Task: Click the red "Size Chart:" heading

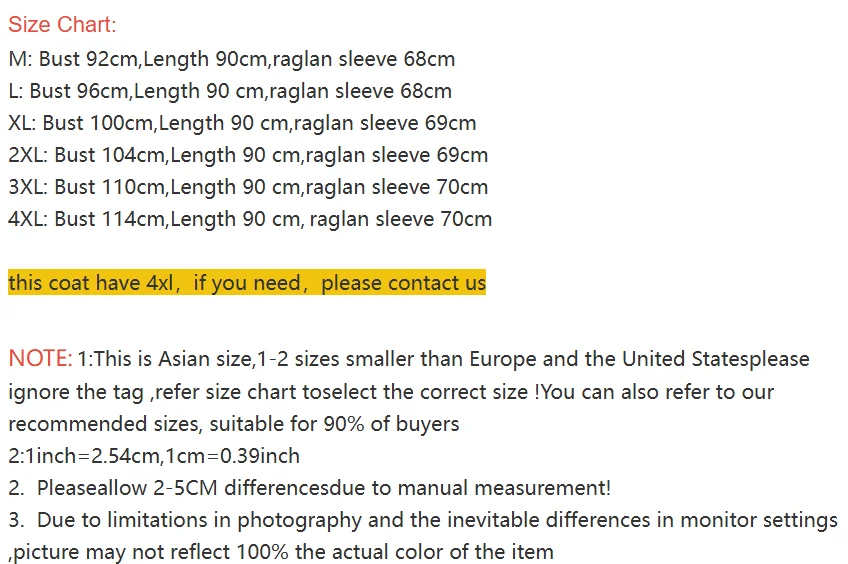Action: click(62, 26)
